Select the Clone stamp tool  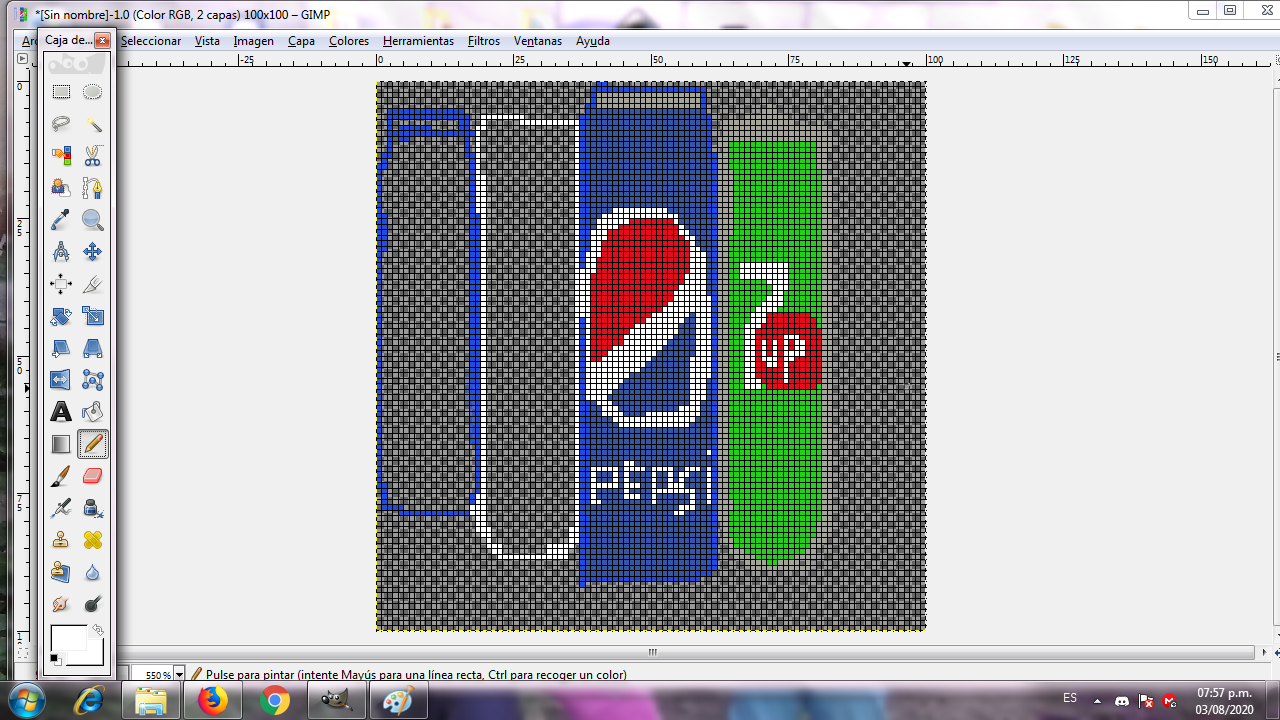(x=61, y=540)
